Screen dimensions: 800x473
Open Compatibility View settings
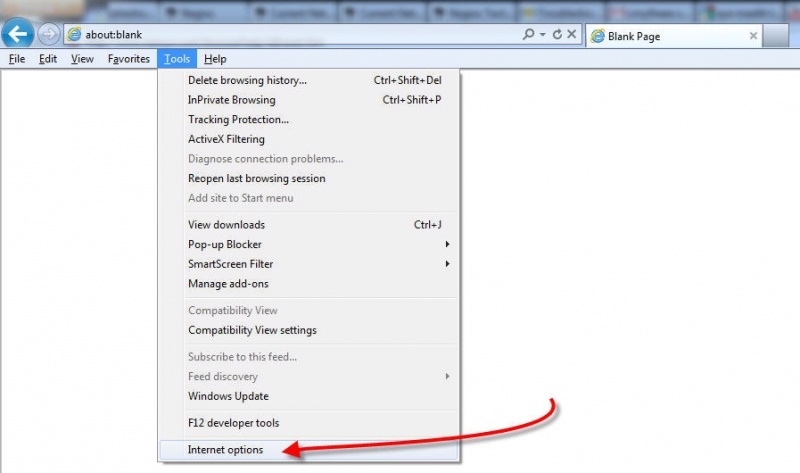pos(308,330)
